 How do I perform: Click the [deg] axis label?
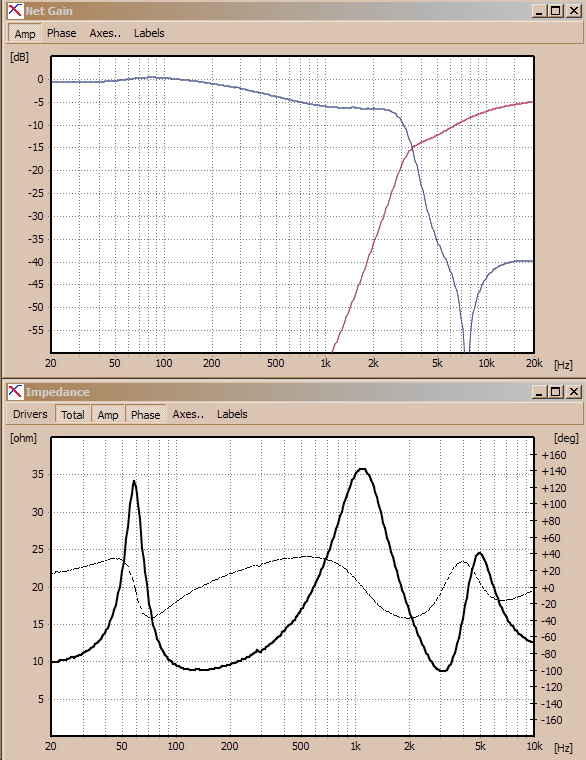tap(566, 438)
